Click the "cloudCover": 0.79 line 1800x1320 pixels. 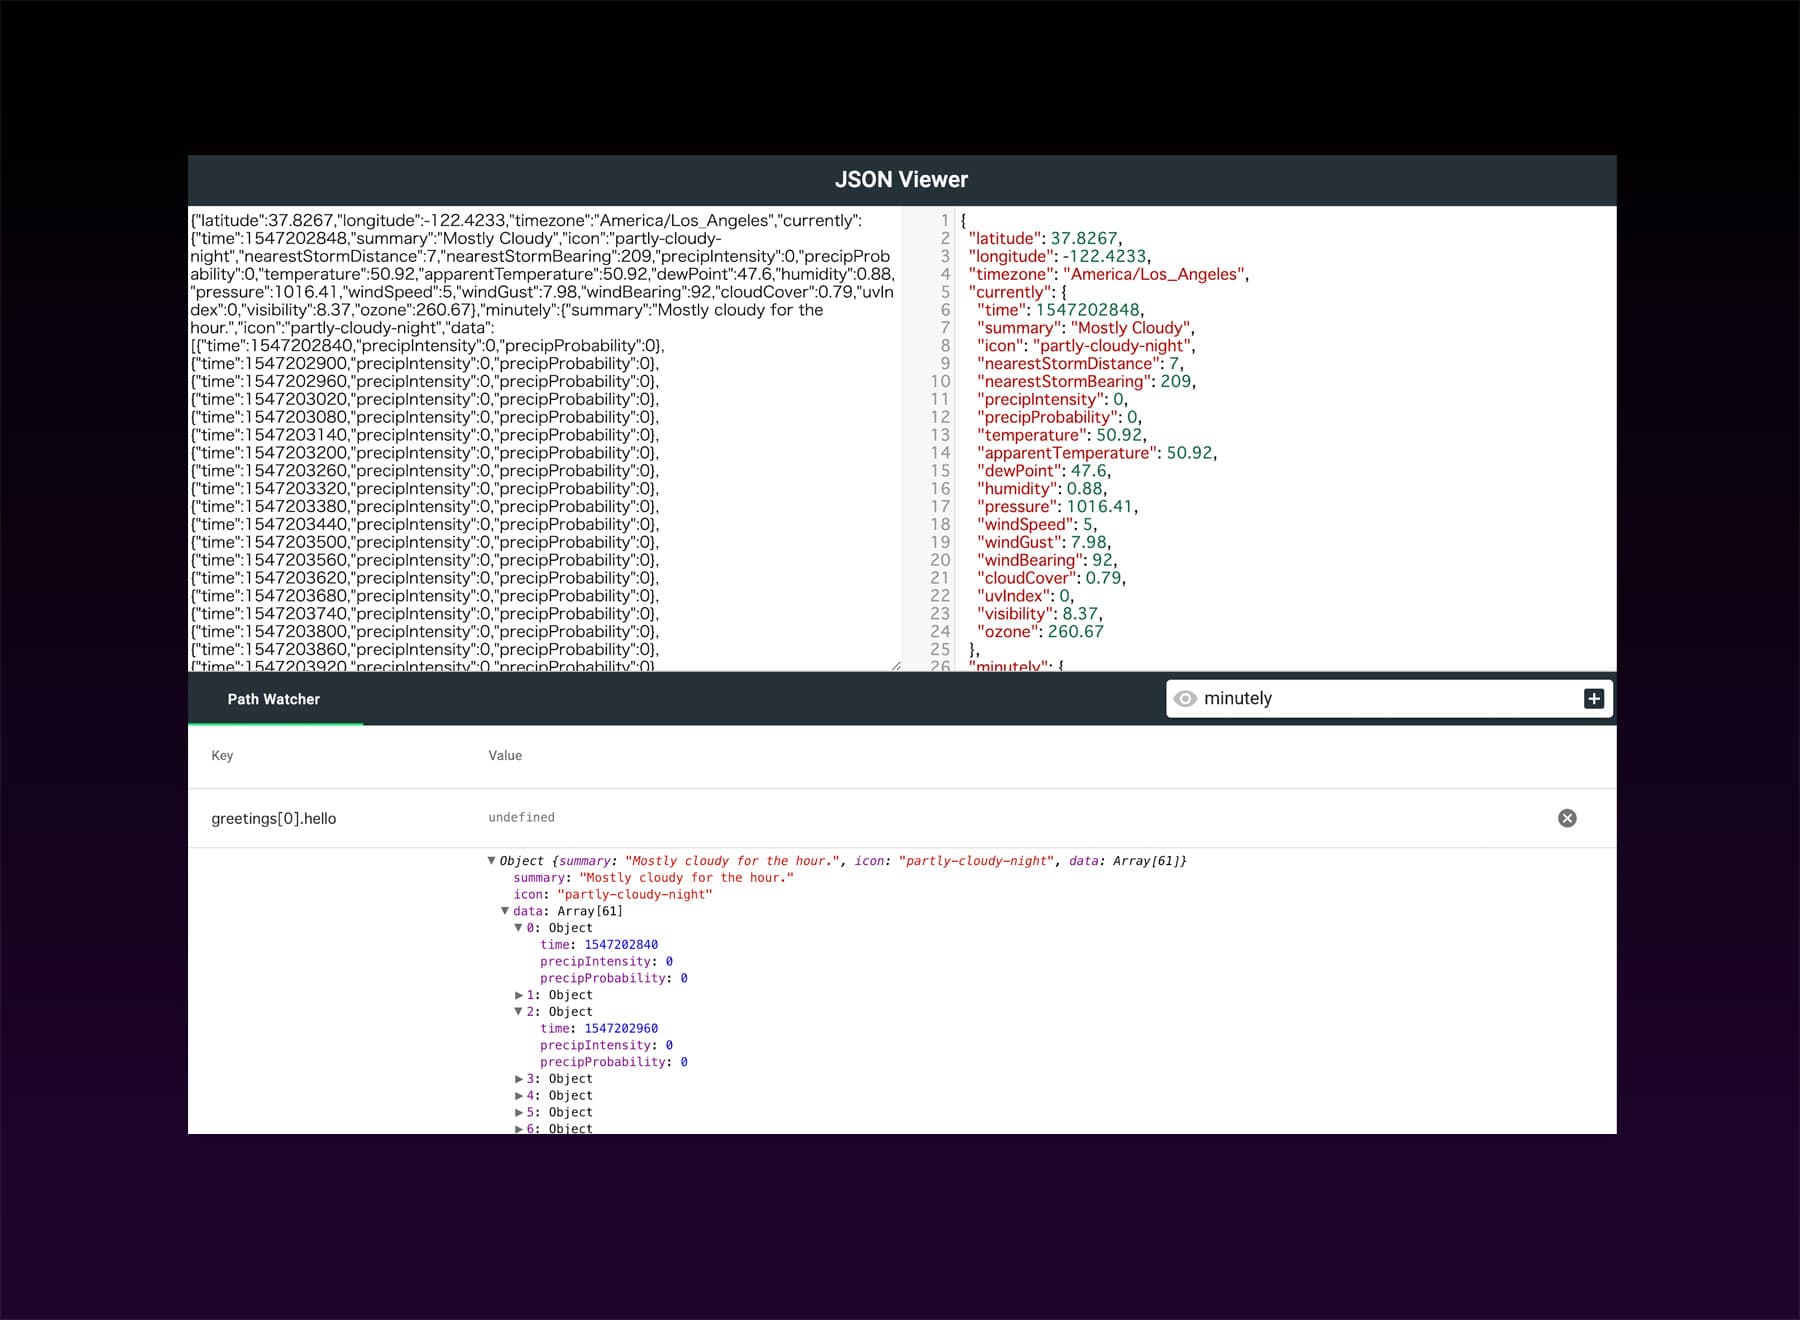pyautogui.click(x=1051, y=578)
